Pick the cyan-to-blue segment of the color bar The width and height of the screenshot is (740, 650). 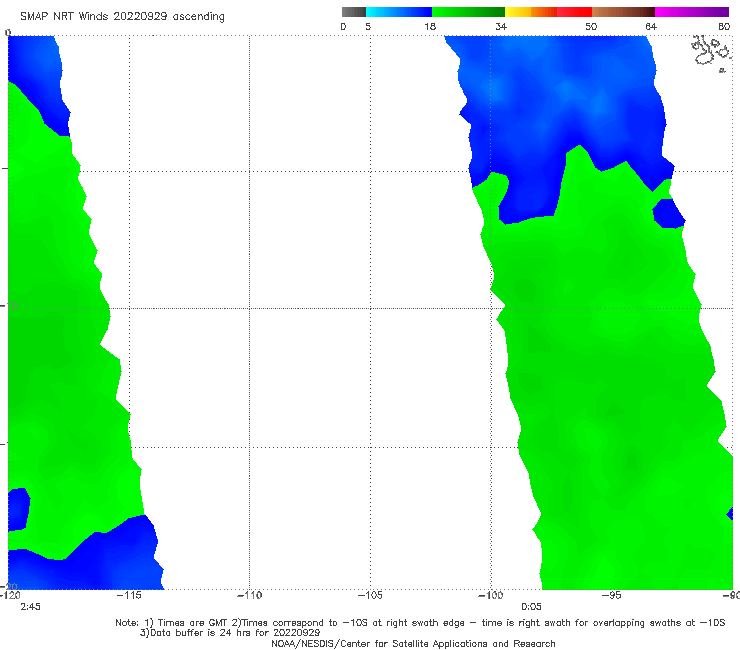pyautogui.click(x=399, y=12)
